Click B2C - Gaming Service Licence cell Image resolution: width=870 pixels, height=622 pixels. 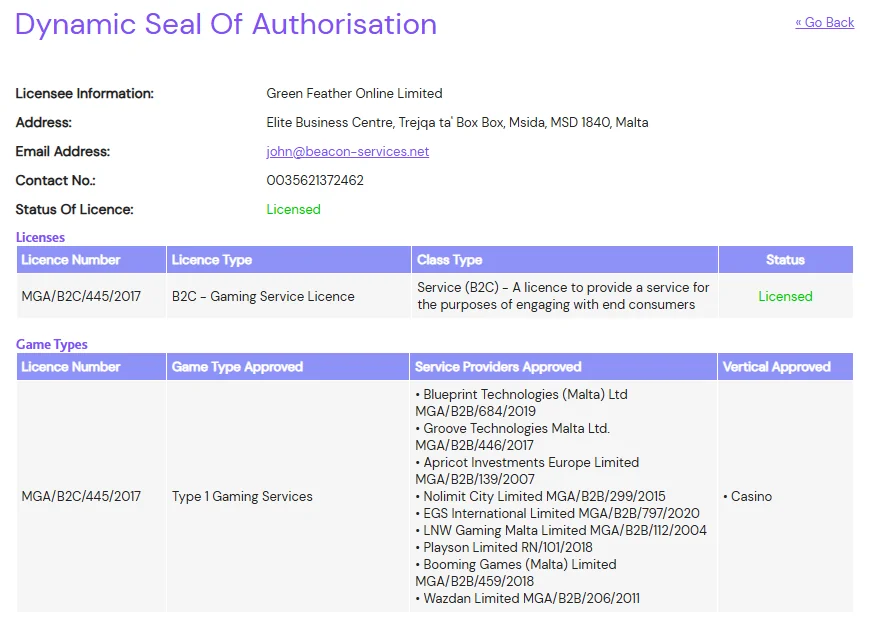point(263,297)
